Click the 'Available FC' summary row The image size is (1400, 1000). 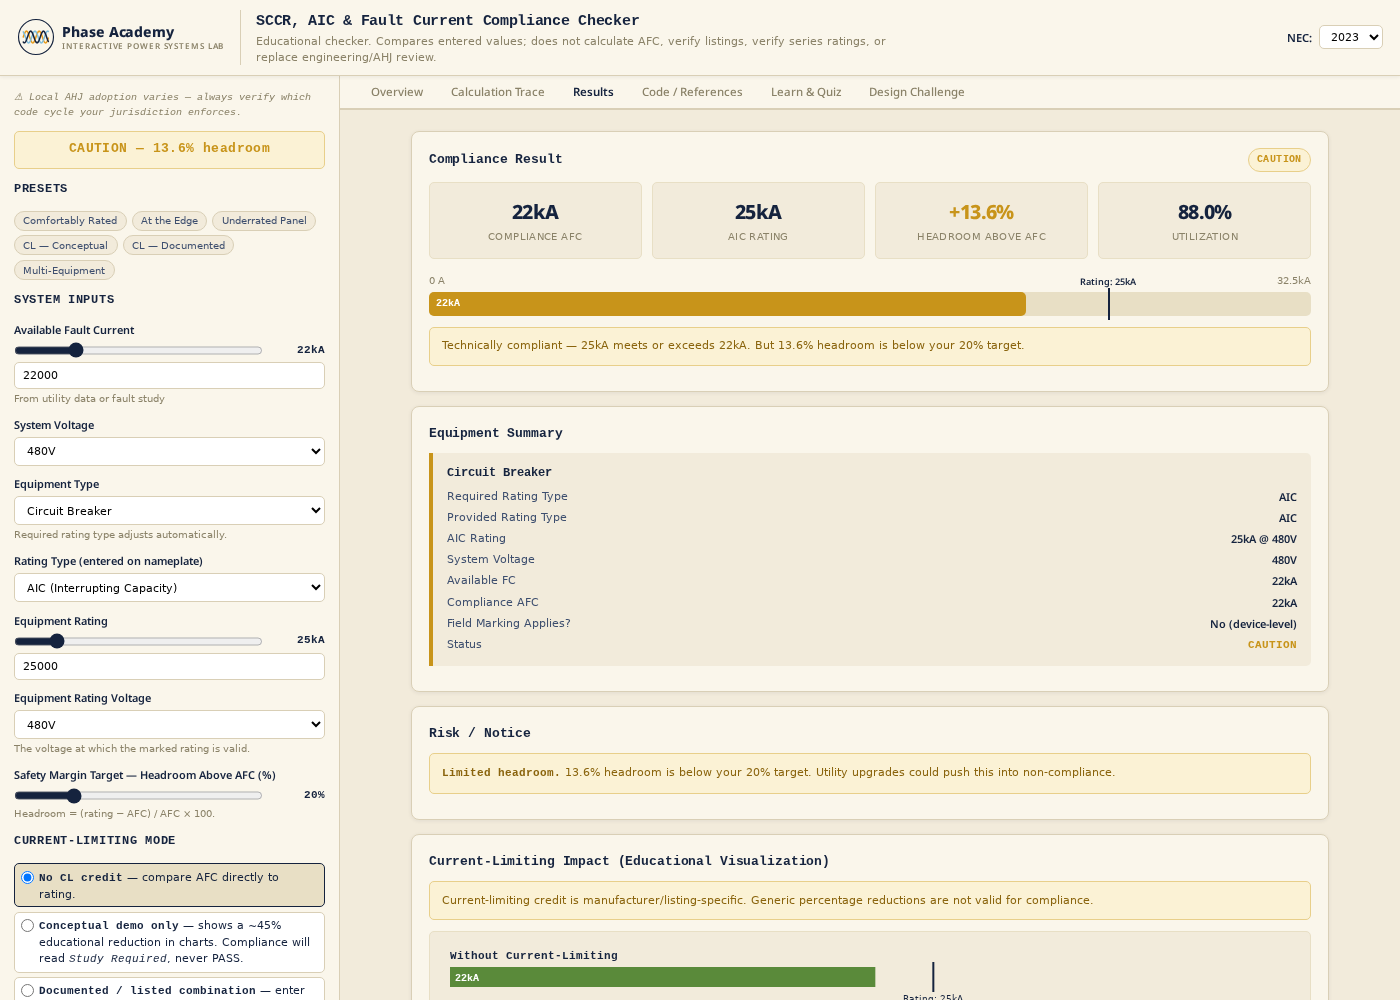(x=871, y=581)
